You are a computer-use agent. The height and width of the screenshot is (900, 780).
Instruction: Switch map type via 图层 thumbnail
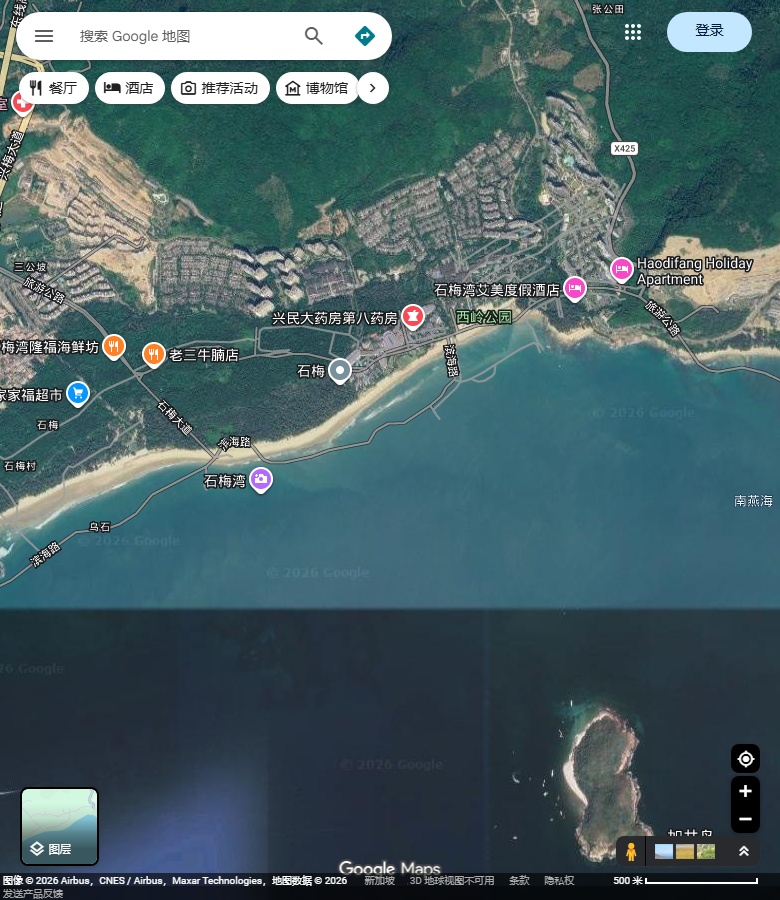[x=60, y=826]
